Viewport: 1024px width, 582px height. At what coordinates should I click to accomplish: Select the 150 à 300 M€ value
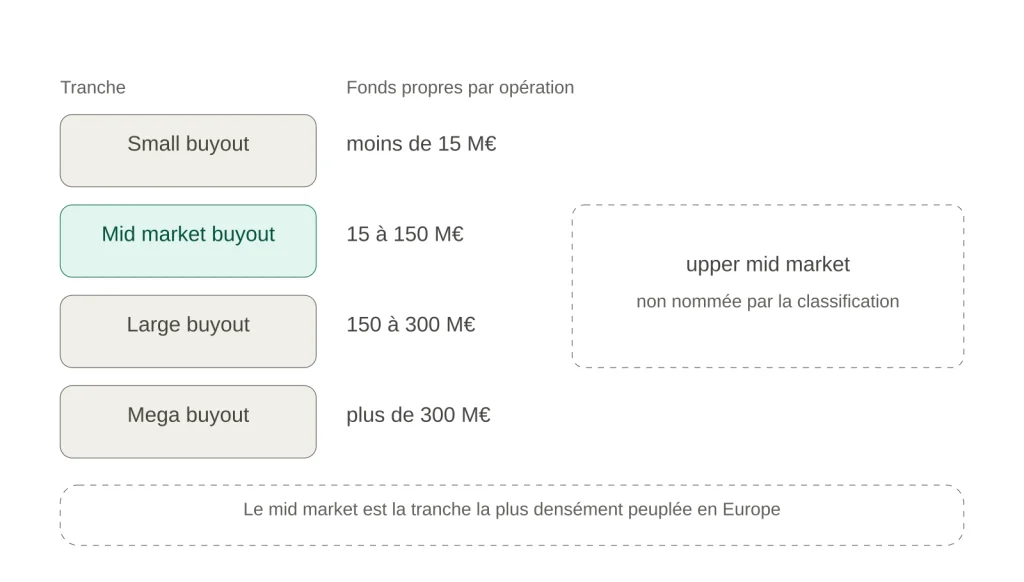tap(411, 324)
